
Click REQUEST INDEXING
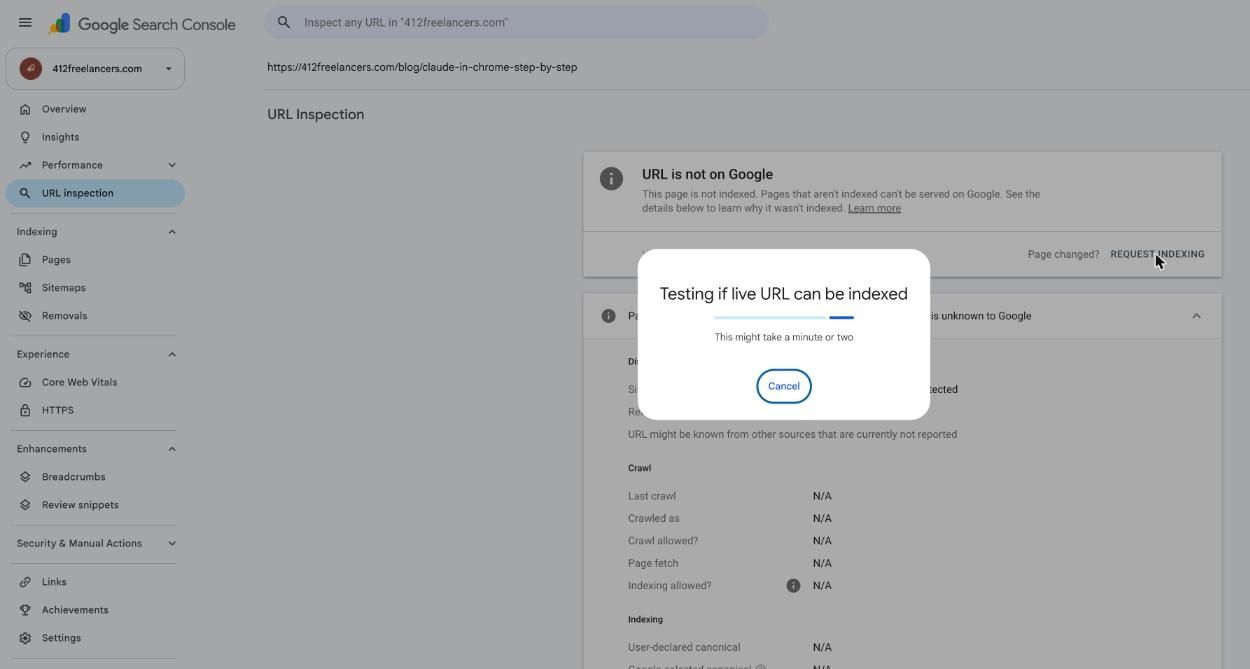[1157, 254]
